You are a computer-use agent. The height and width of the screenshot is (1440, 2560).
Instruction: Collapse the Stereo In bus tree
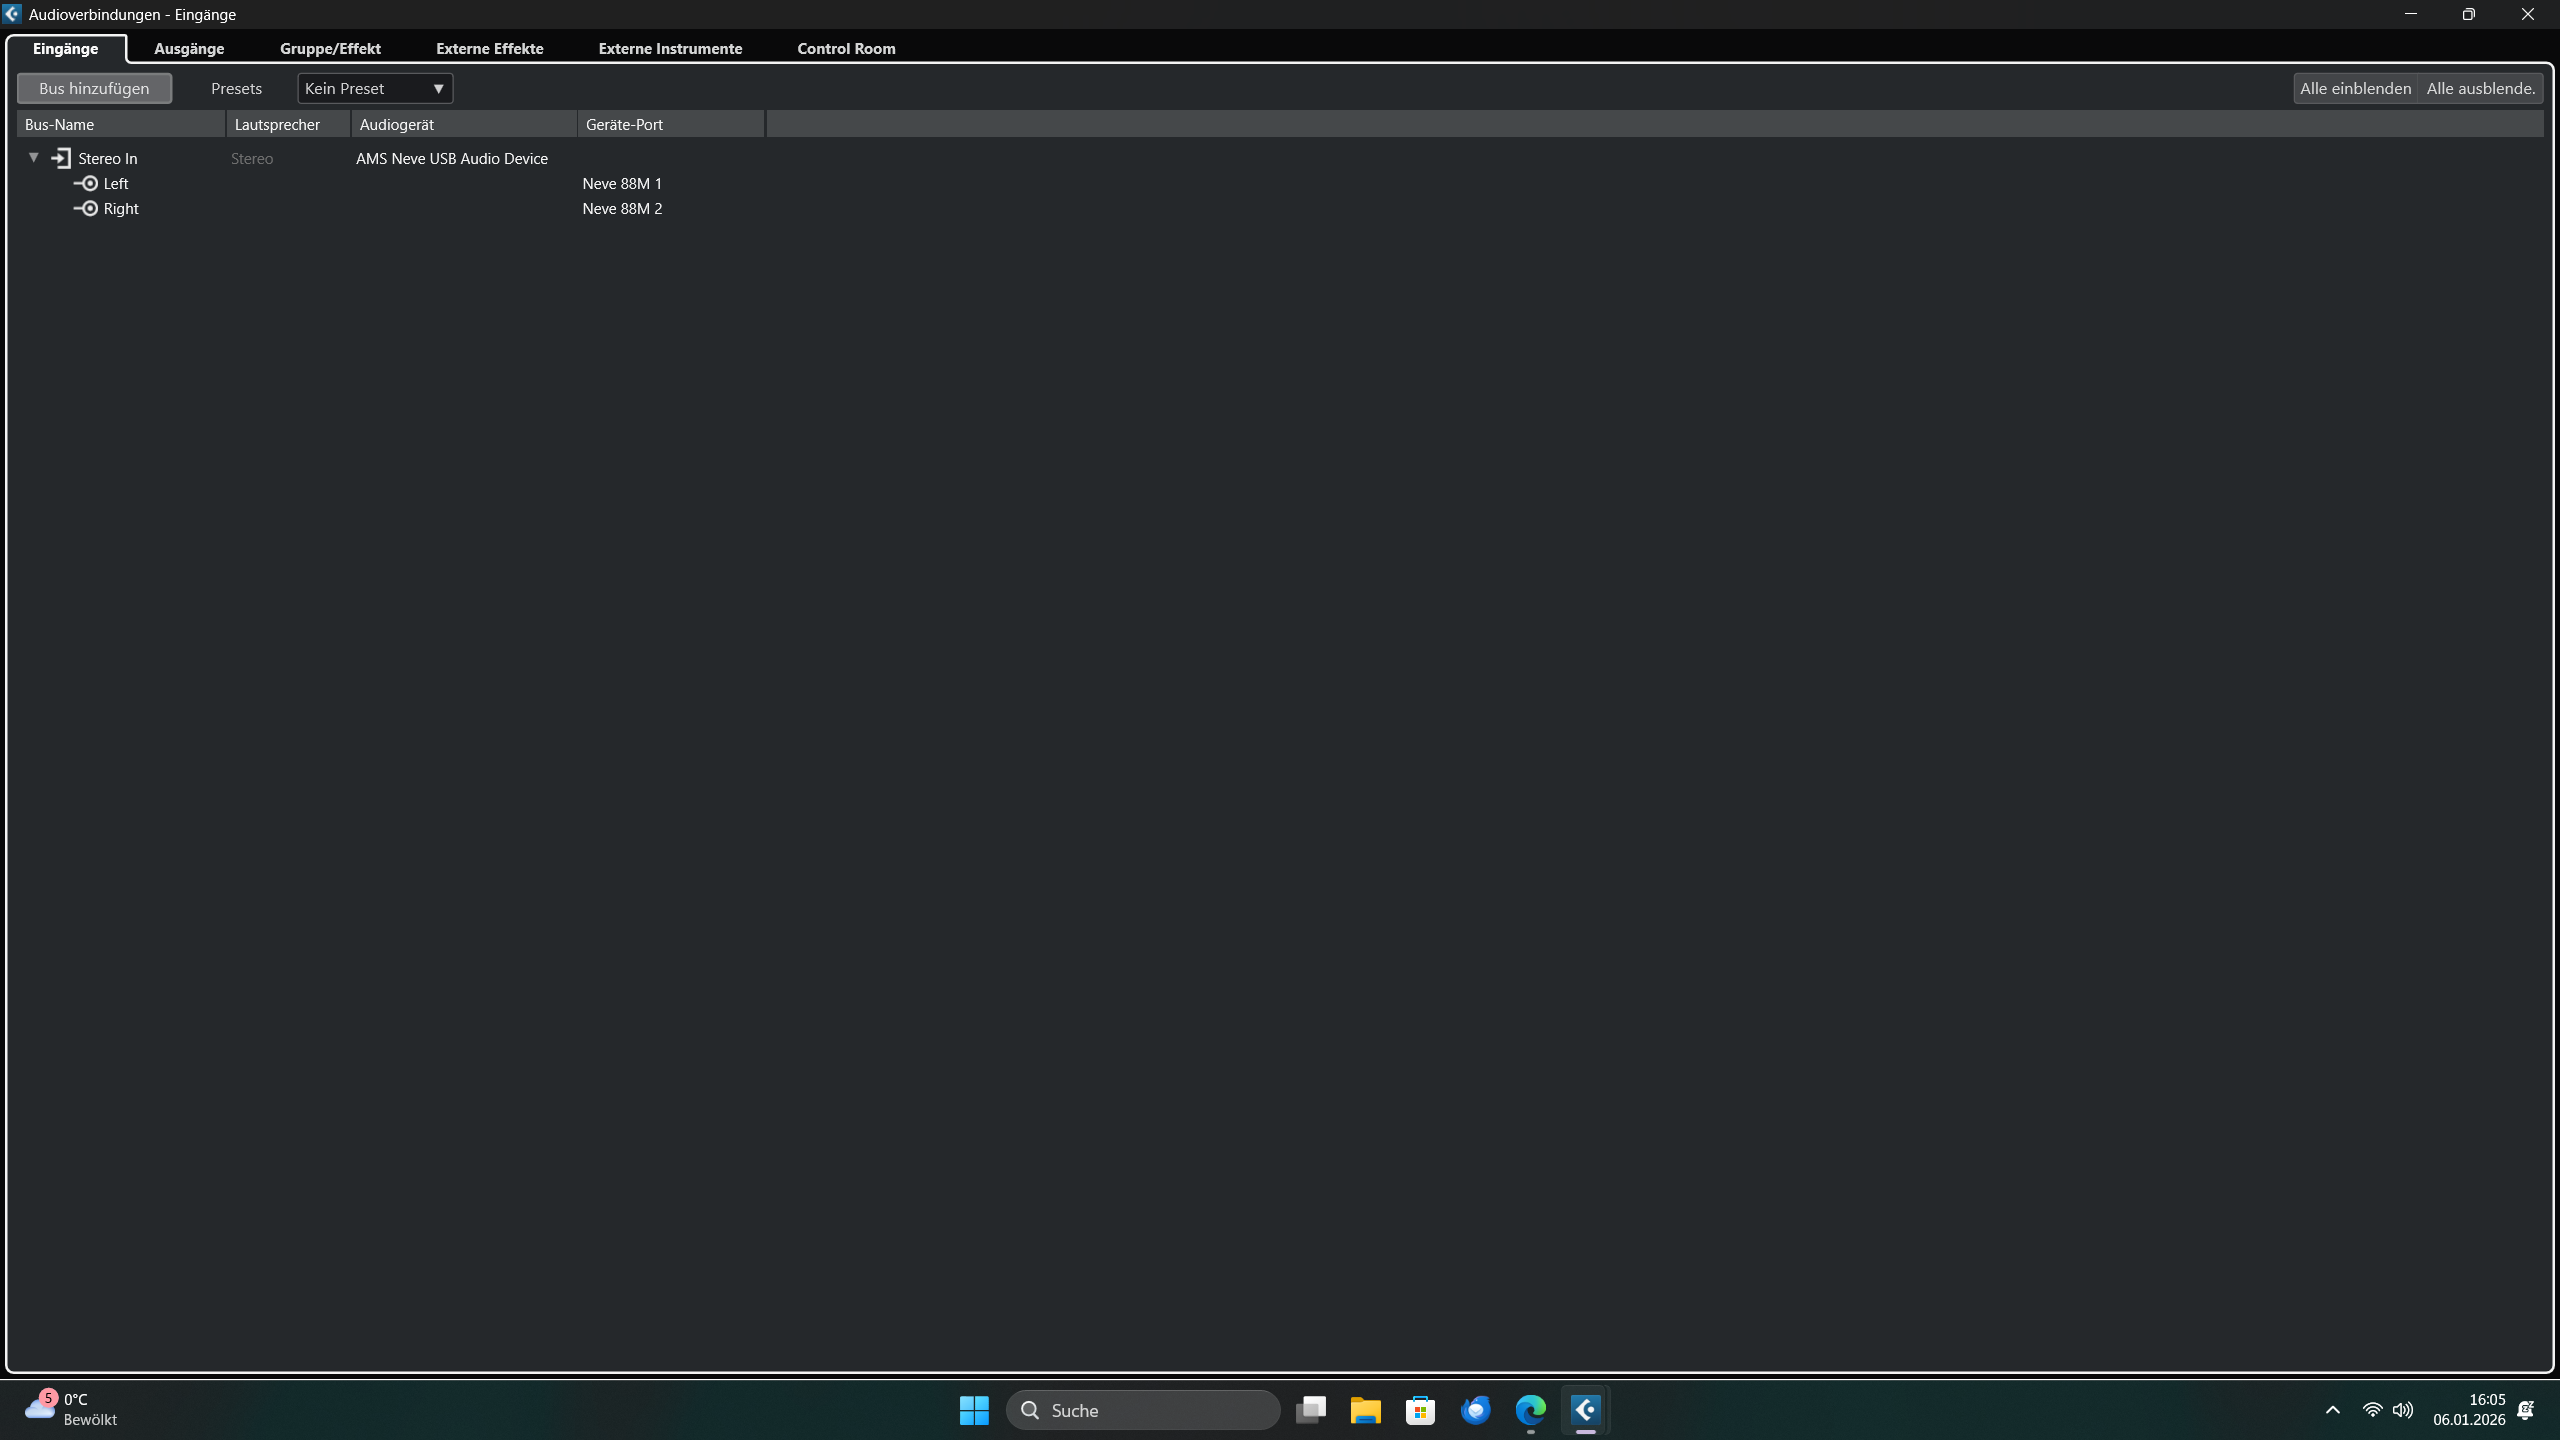point(34,157)
